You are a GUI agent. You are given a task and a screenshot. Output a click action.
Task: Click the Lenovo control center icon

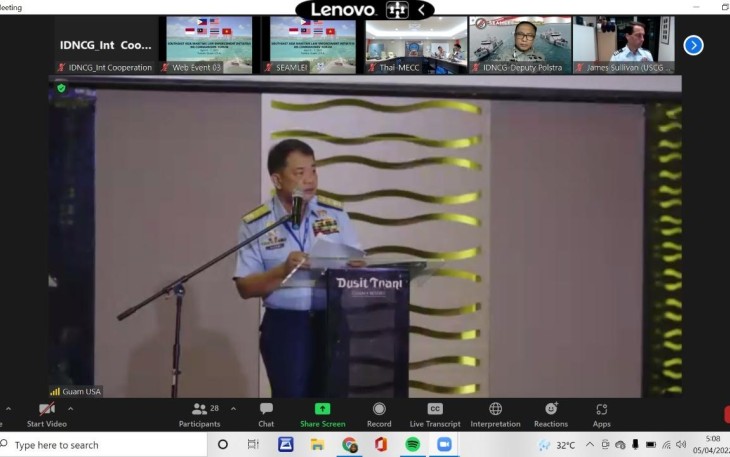(397, 10)
